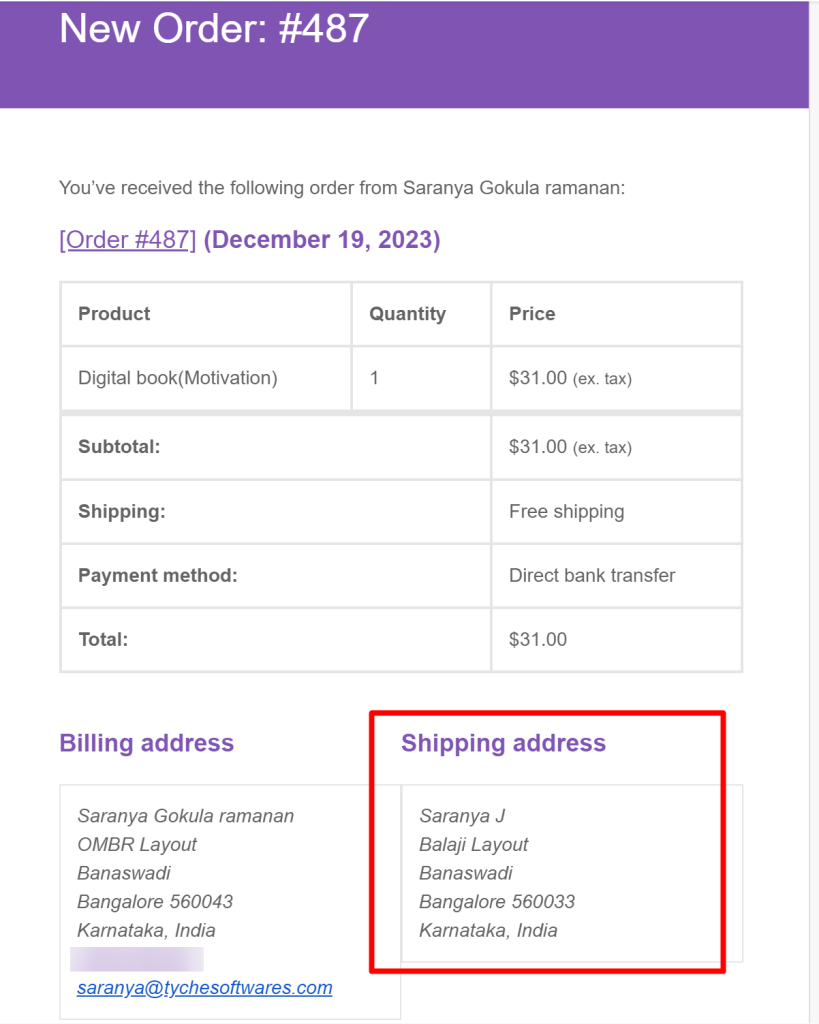
Task: Open the Order #487 link
Action: (x=127, y=240)
